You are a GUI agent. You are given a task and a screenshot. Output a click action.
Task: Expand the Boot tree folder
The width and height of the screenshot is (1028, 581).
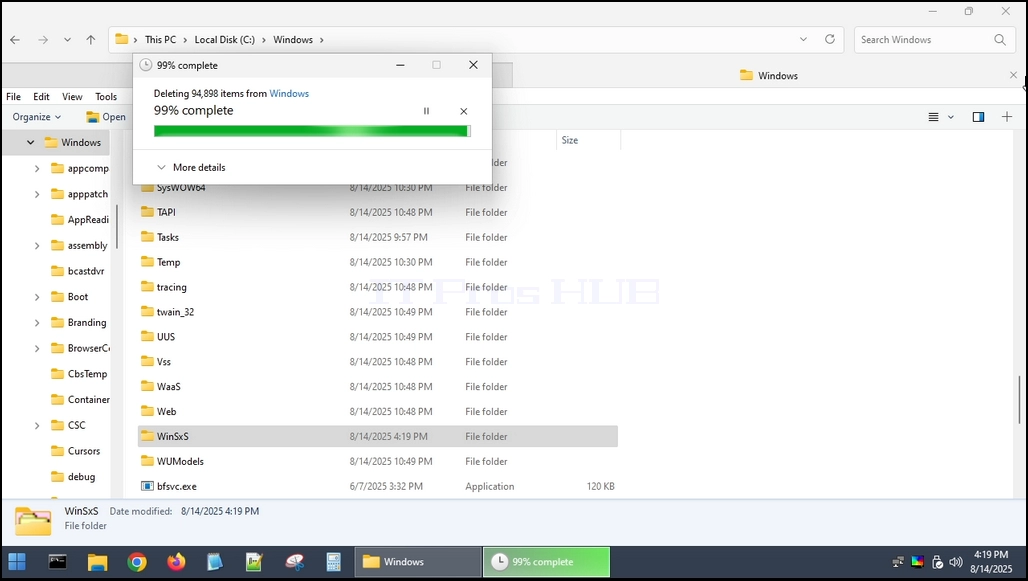click(x=37, y=297)
